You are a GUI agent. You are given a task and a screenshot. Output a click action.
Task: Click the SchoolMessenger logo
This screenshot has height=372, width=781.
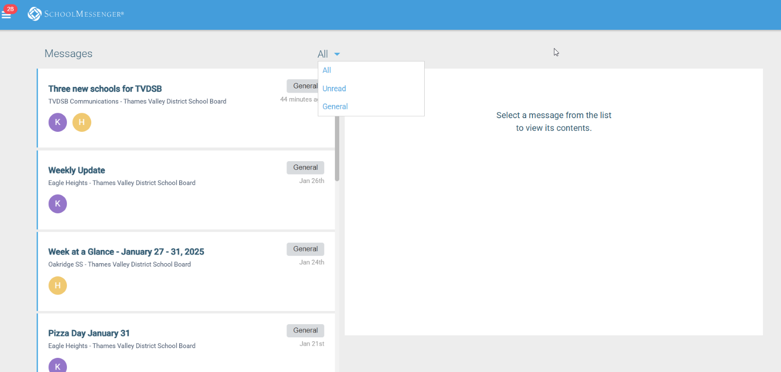tap(76, 14)
